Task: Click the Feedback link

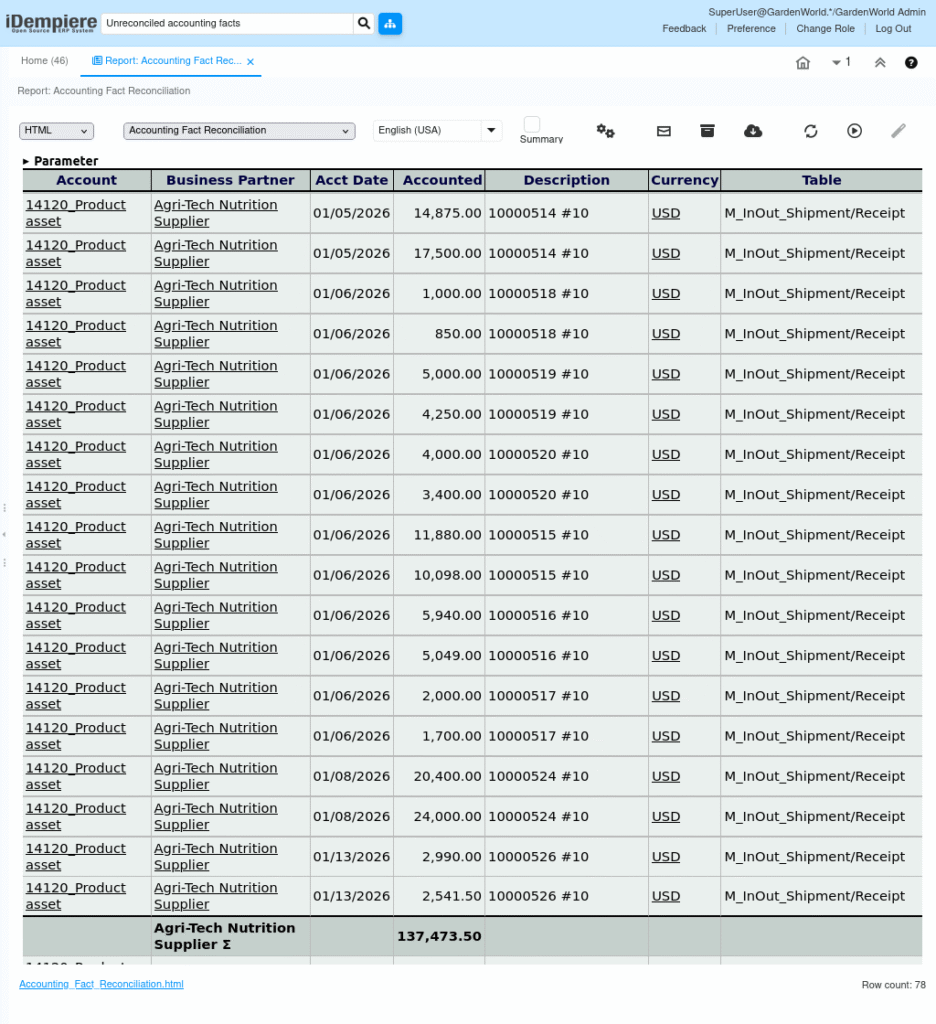Action: pos(684,29)
